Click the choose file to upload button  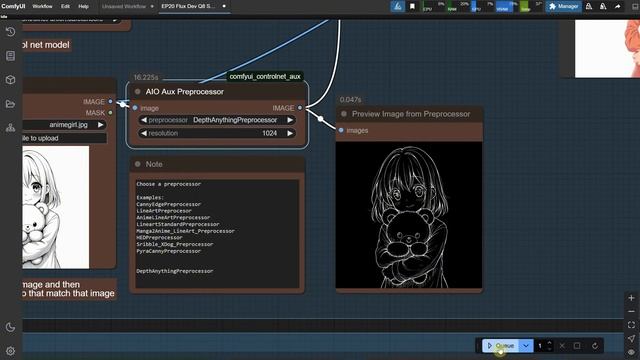[64, 138]
